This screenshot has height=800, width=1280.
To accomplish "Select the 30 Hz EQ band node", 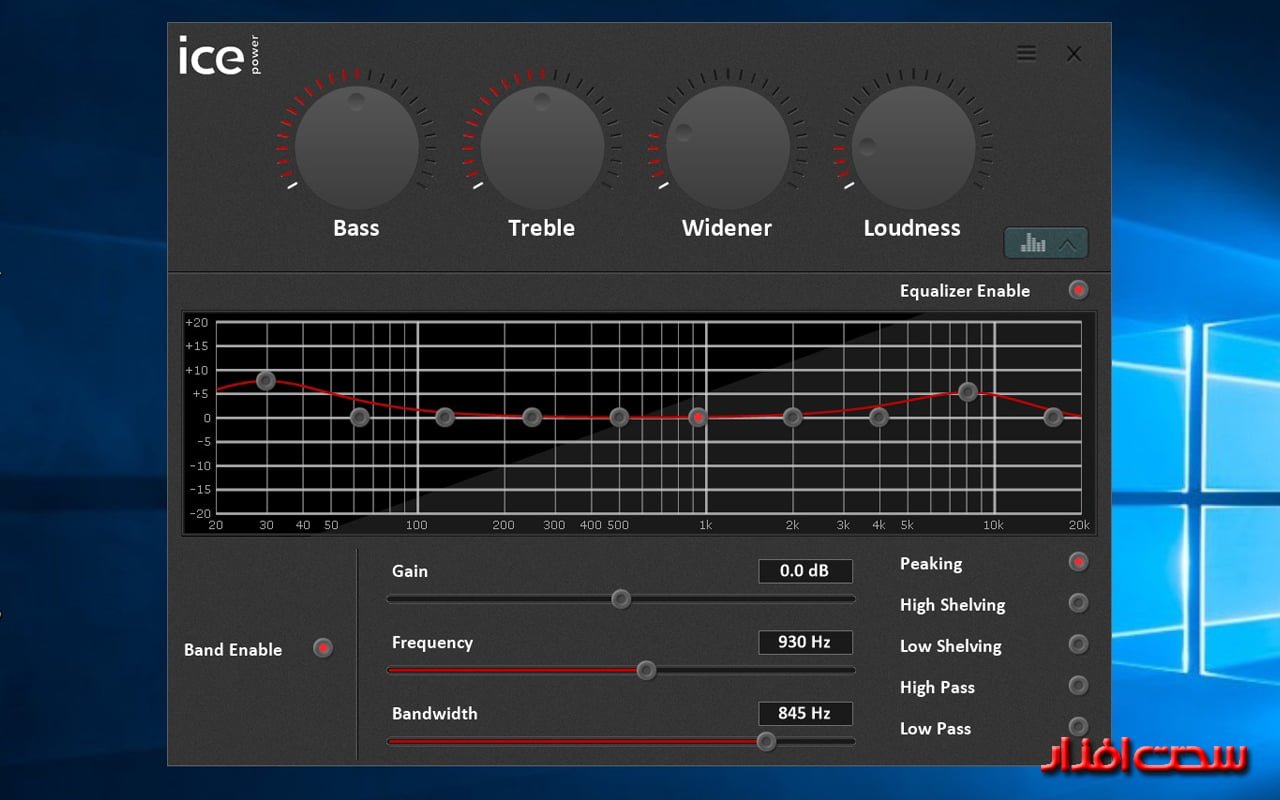I will pyautogui.click(x=265, y=381).
